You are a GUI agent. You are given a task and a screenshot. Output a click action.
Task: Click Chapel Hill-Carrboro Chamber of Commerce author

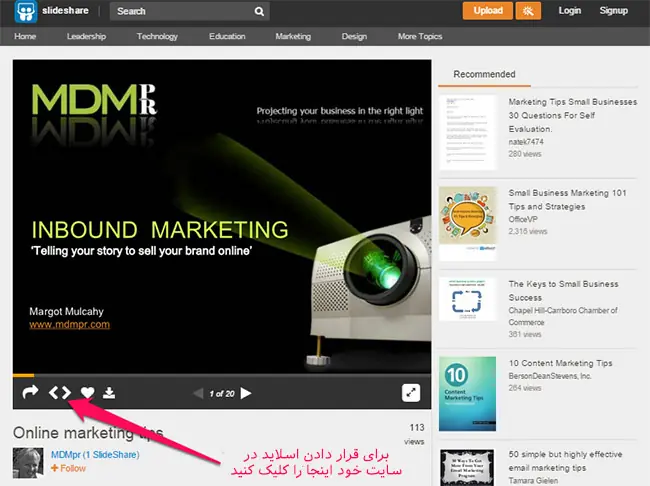563,316
